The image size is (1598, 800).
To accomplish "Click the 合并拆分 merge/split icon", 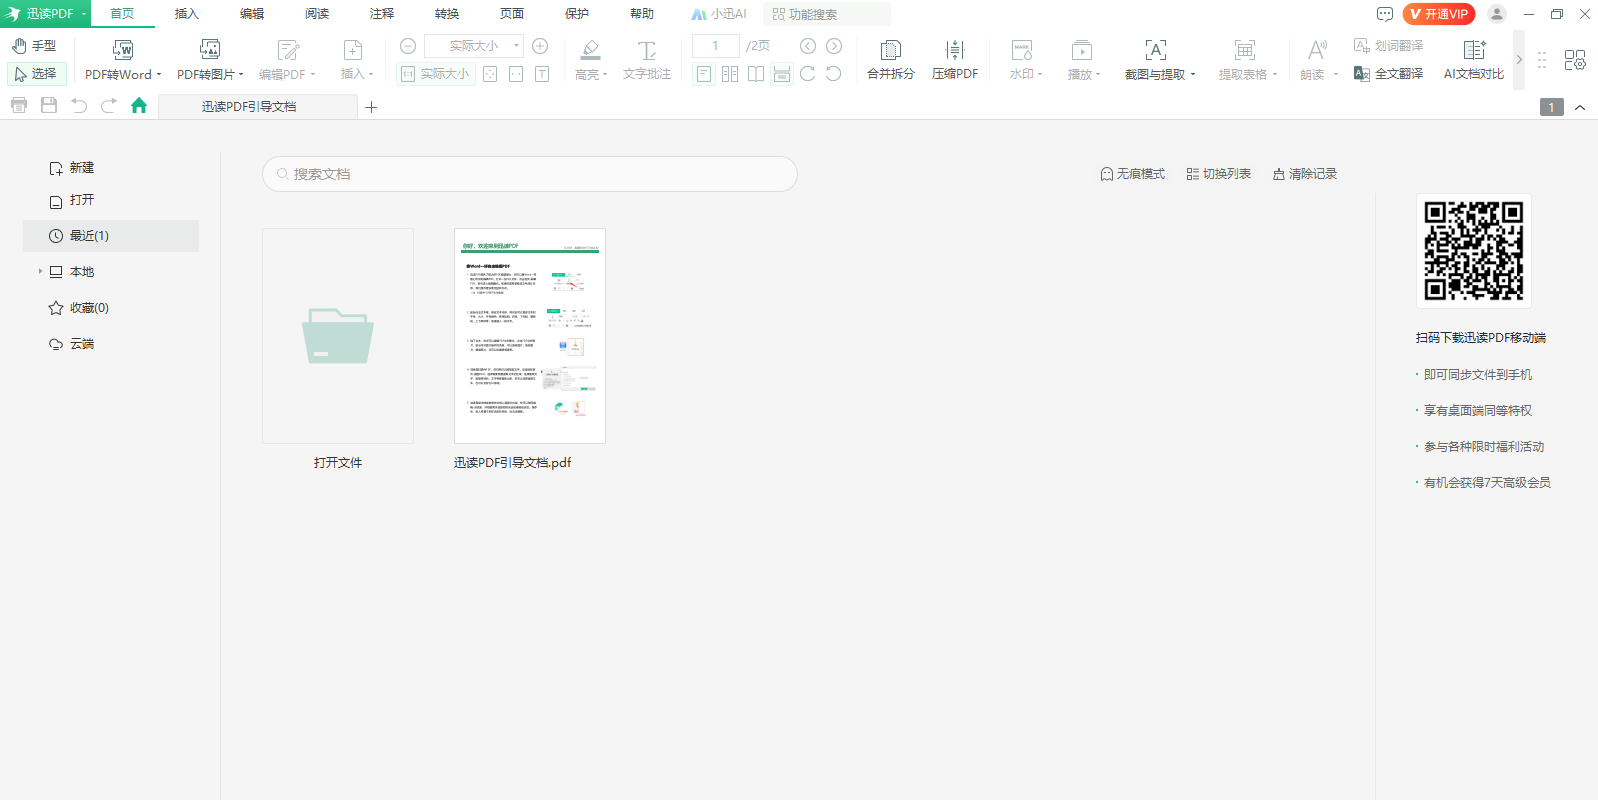I will coord(890,51).
